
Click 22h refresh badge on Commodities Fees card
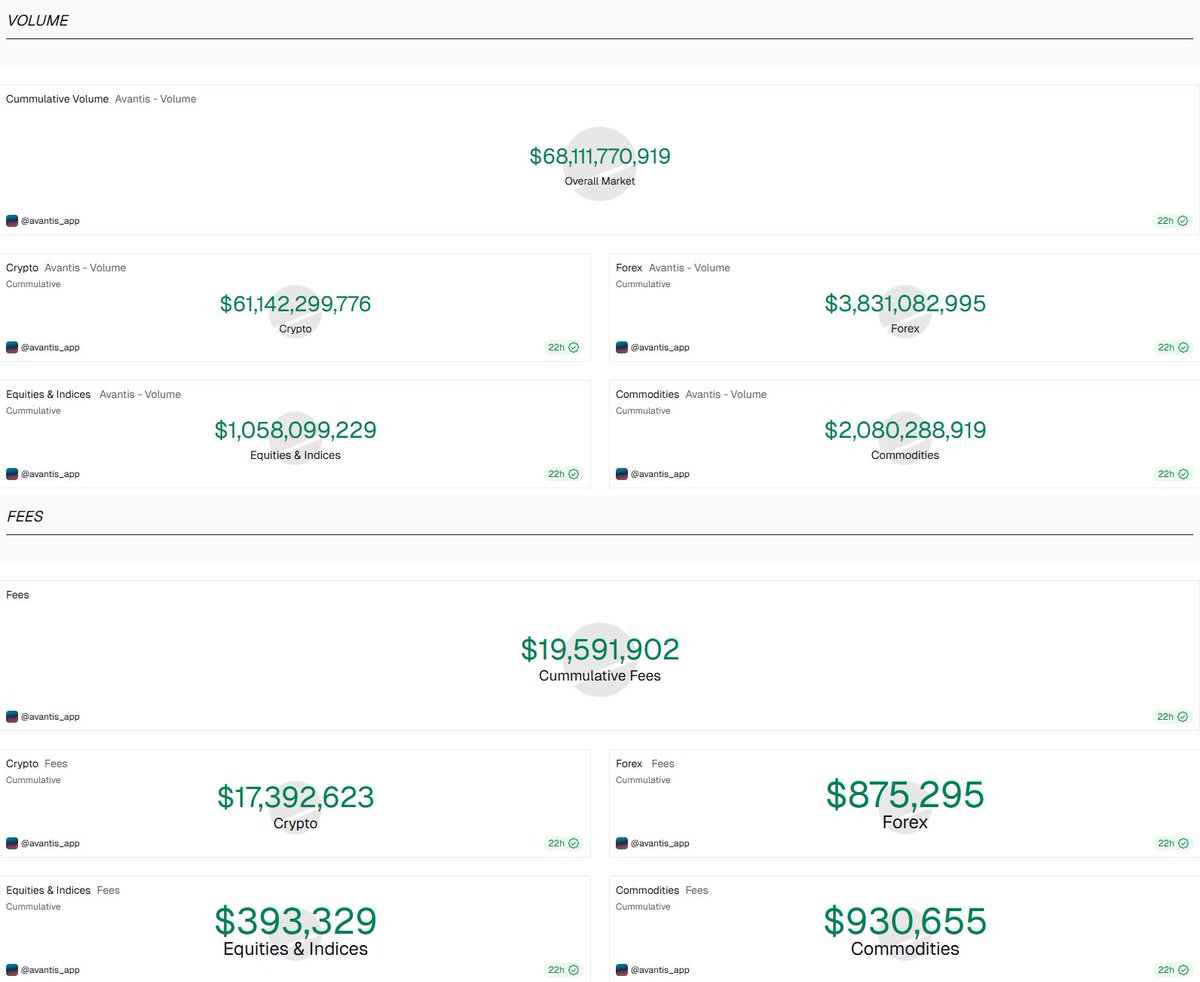point(1173,970)
